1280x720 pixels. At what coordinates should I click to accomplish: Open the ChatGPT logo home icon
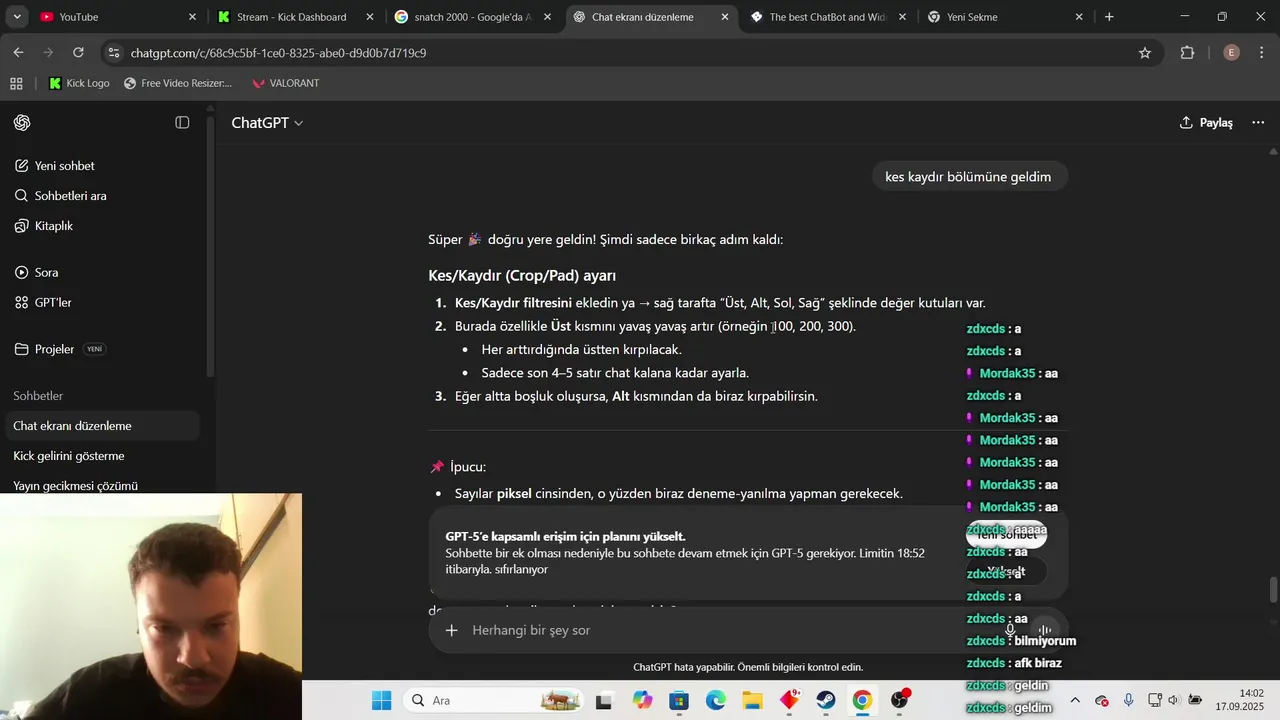pos(22,122)
